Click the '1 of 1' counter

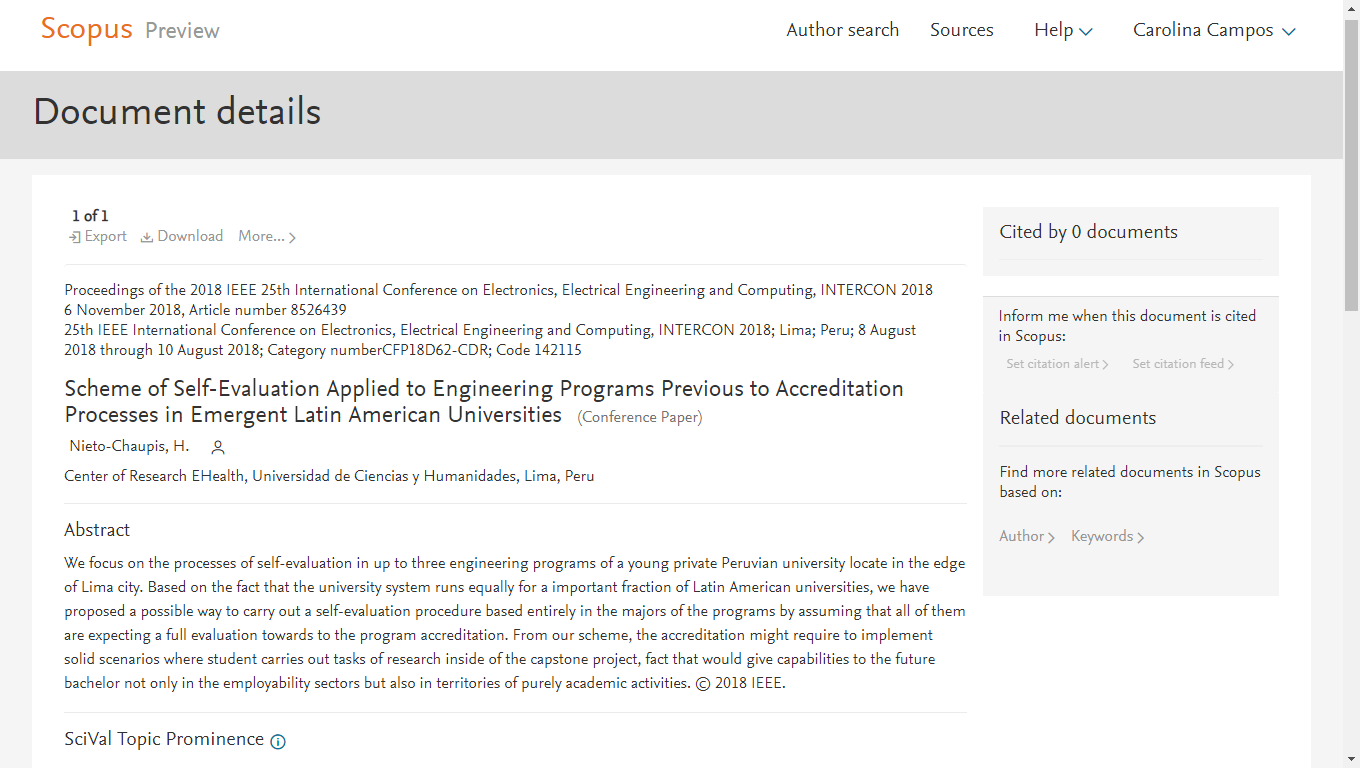click(90, 216)
